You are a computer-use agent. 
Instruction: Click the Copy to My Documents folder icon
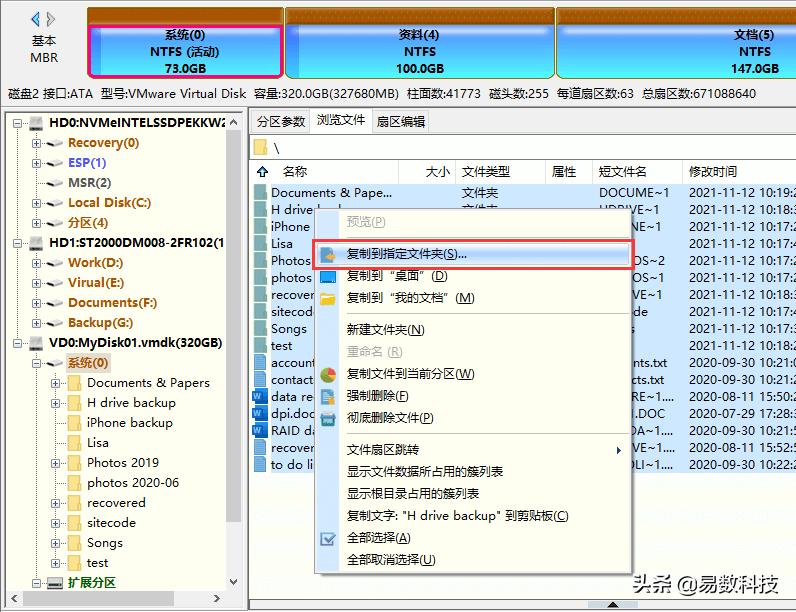tap(328, 298)
